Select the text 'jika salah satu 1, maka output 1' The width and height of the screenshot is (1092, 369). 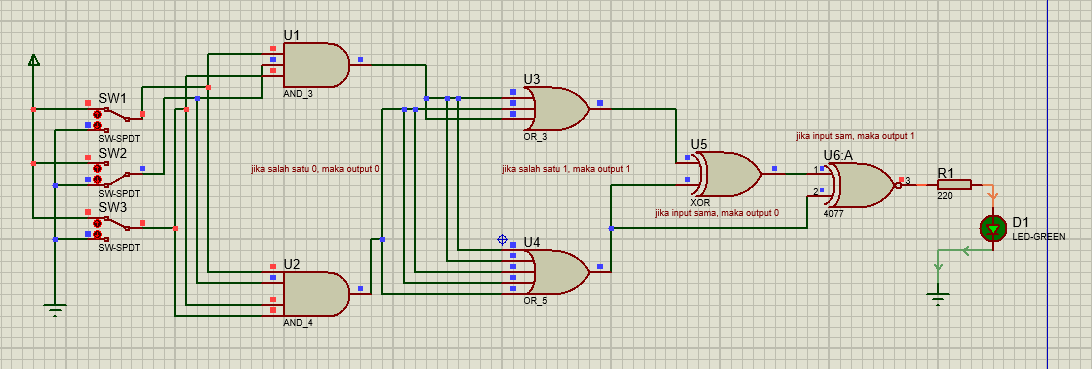[x=566, y=169]
